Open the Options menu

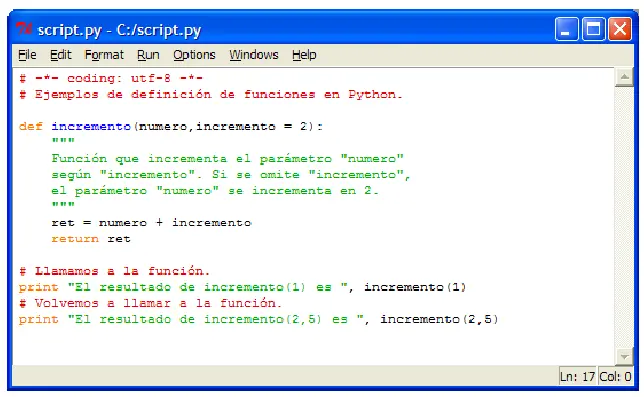[x=194, y=55]
